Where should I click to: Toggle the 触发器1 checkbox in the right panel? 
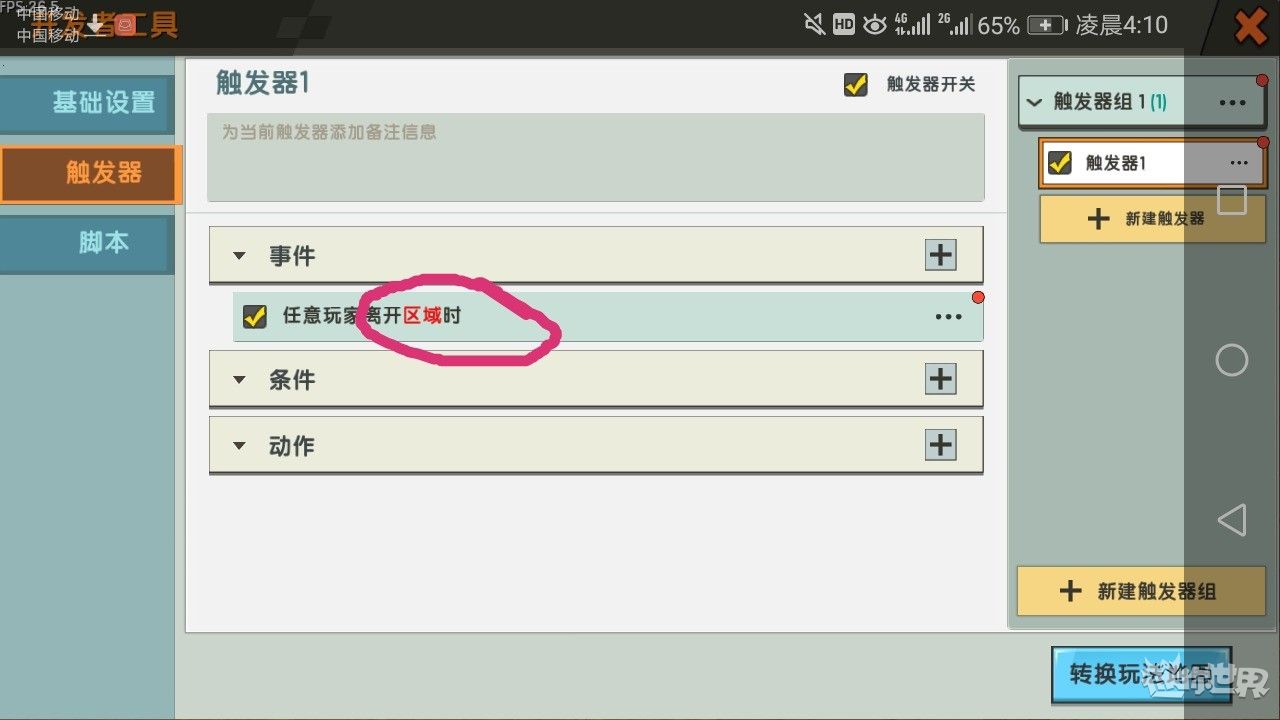click(x=1060, y=162)
